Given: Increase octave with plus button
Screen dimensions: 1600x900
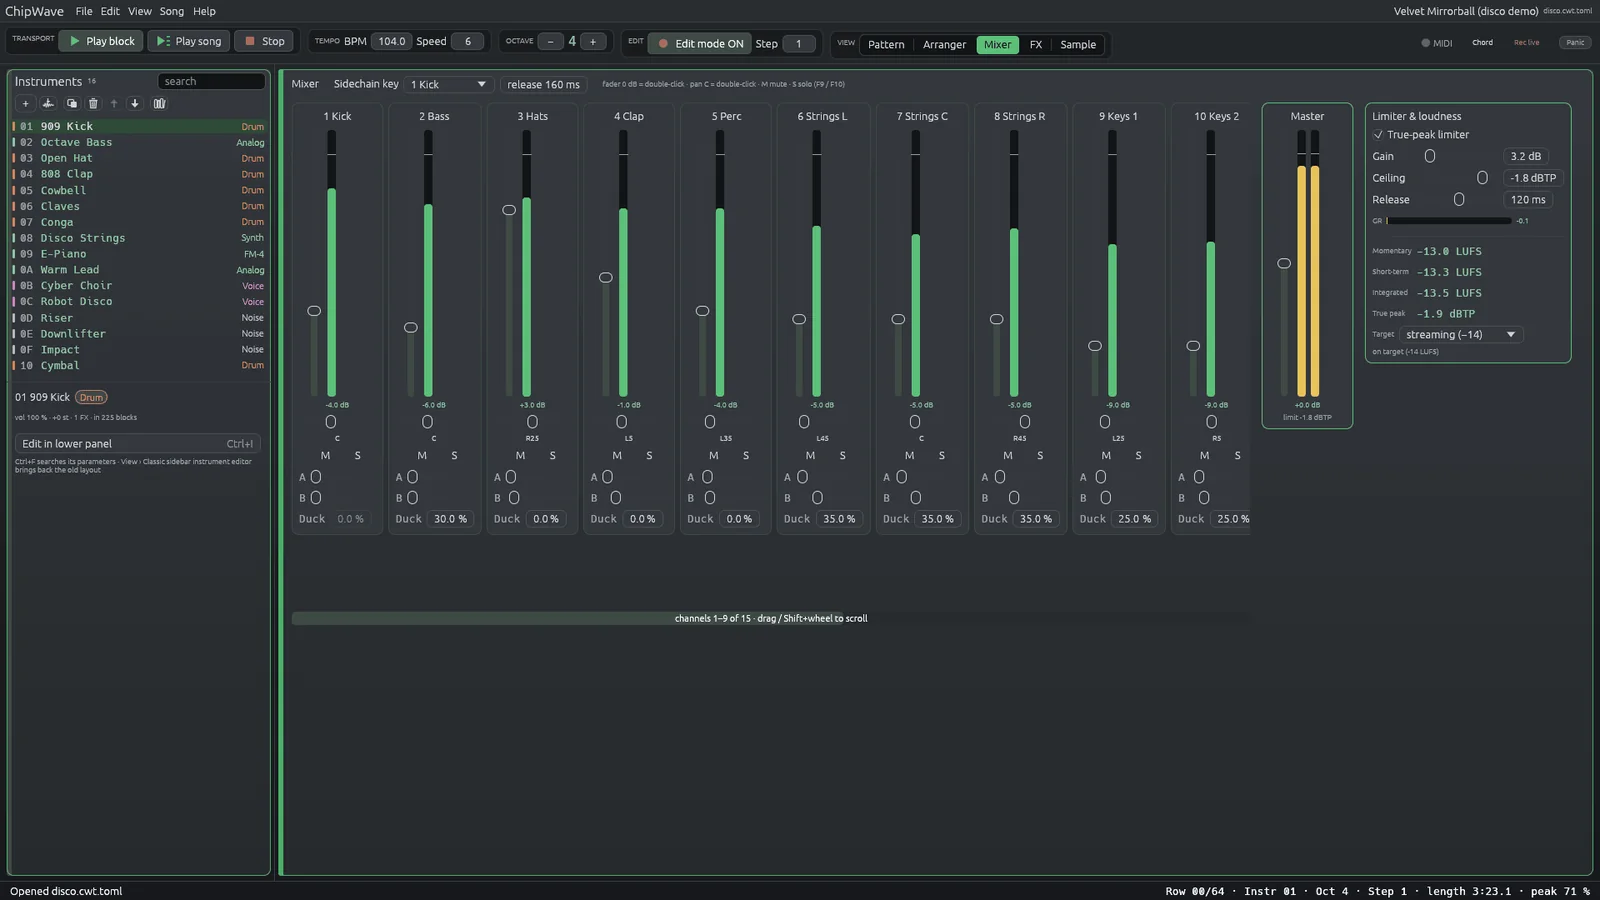Looking at the screenshot, I should coord(593,41).
